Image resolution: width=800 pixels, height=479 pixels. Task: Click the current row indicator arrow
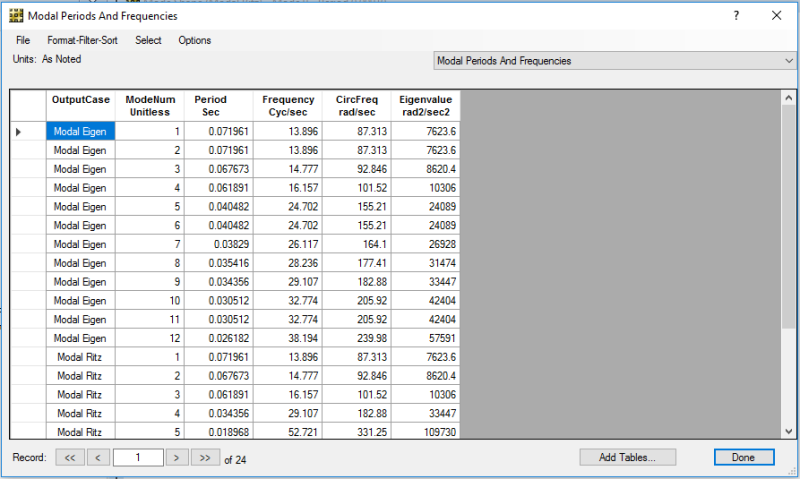(x=18, y=132)
